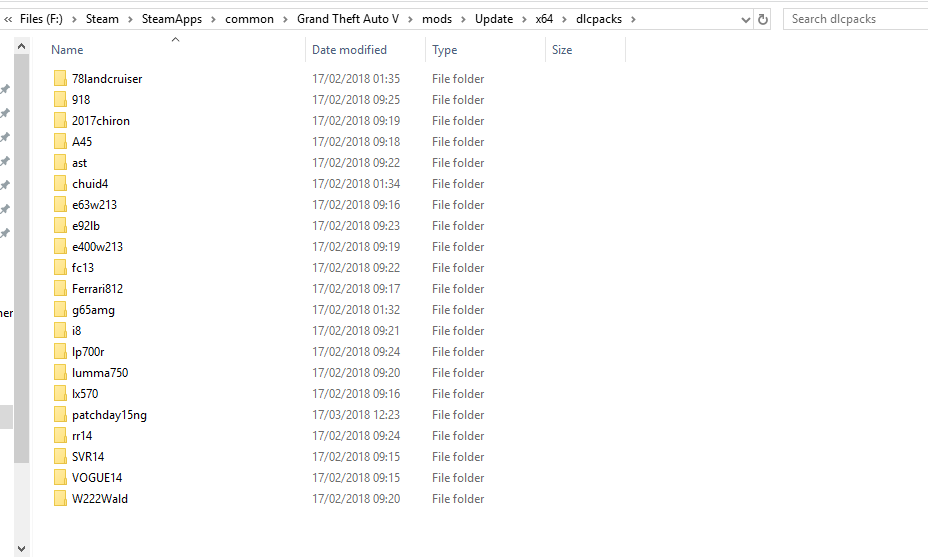
Task: Go to mods folder breadcrumb
Action: (x=437, y=19)
